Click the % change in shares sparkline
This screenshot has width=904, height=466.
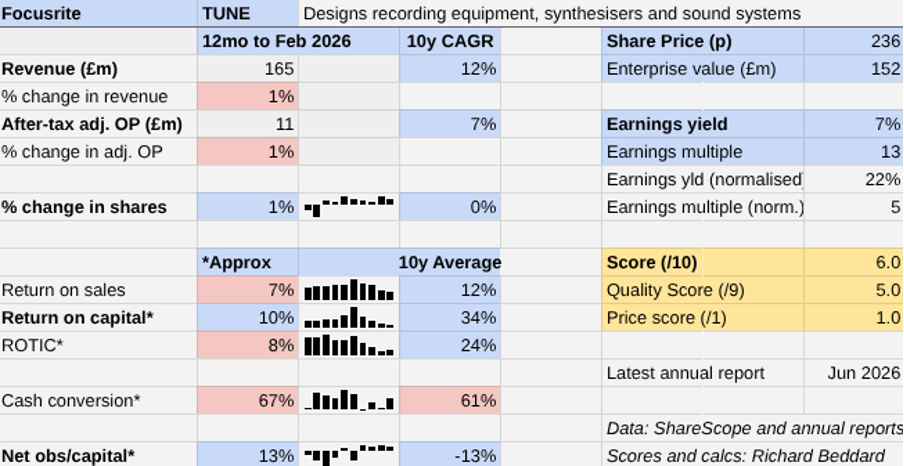coord(349,207)
